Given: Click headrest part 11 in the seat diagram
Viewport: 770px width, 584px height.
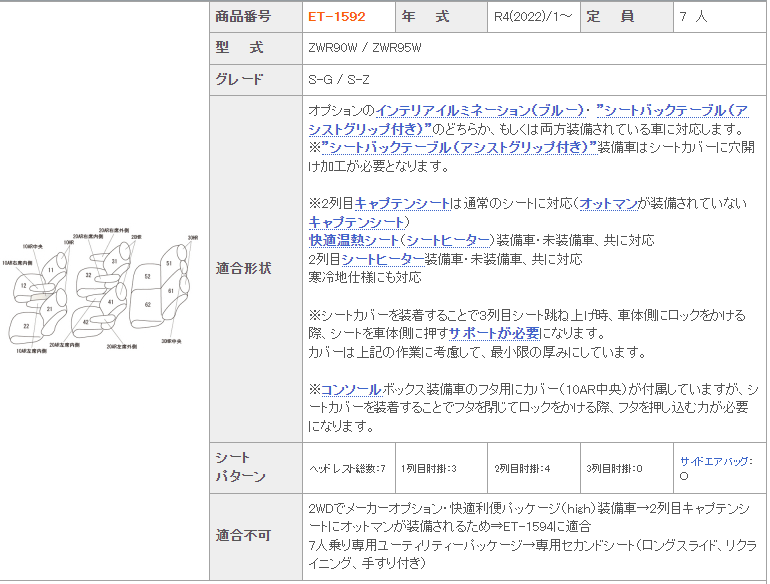Looking at the screenshot, I should 50,271.
